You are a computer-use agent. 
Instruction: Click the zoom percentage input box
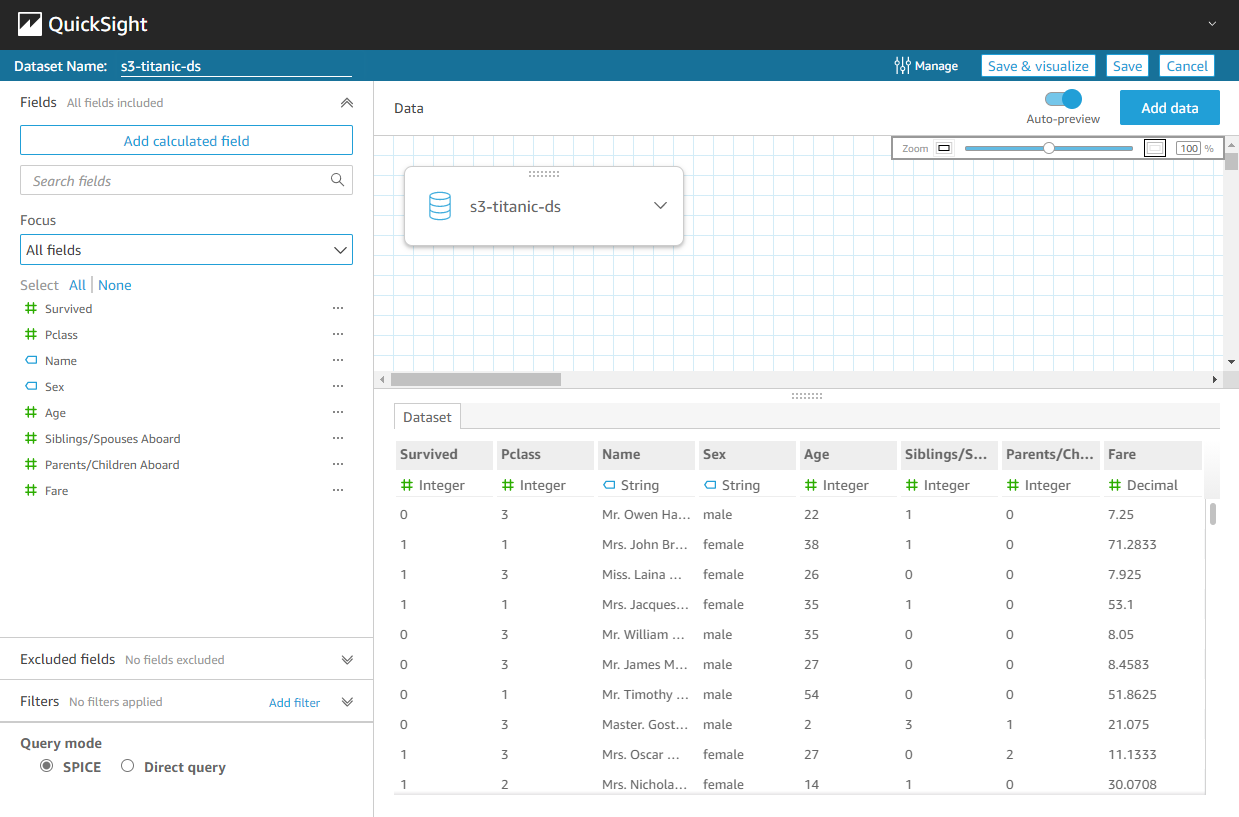click(x=1188, y=148)
